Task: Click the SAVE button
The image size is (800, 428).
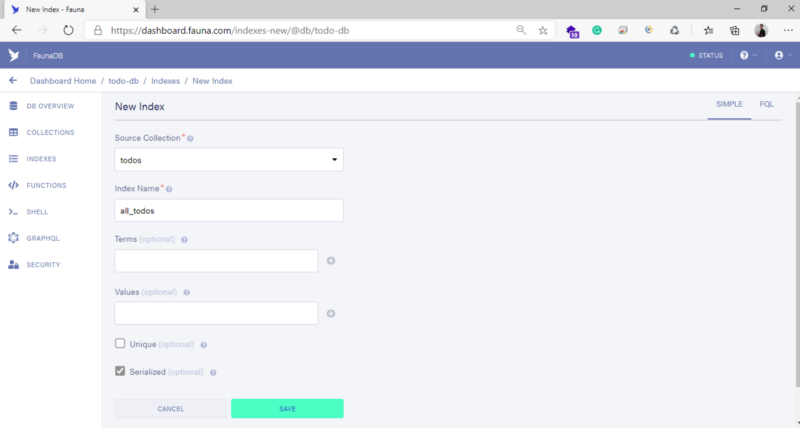Action: (x=287, y=409)
